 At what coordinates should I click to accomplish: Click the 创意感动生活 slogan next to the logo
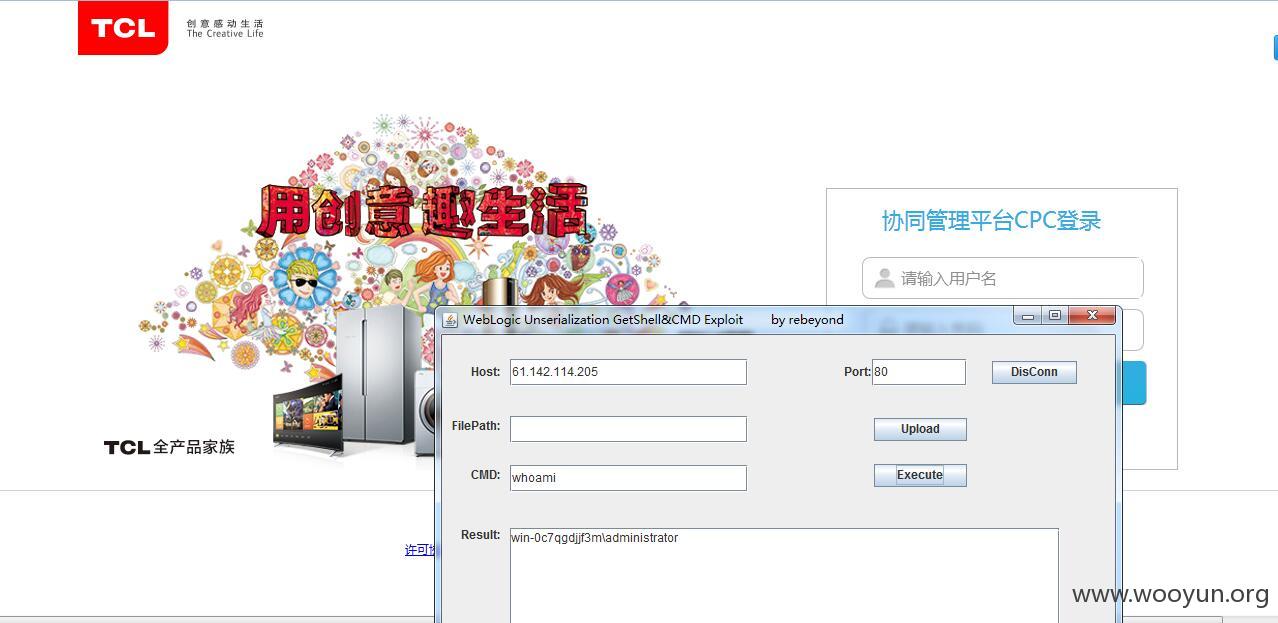coord(225,23)
